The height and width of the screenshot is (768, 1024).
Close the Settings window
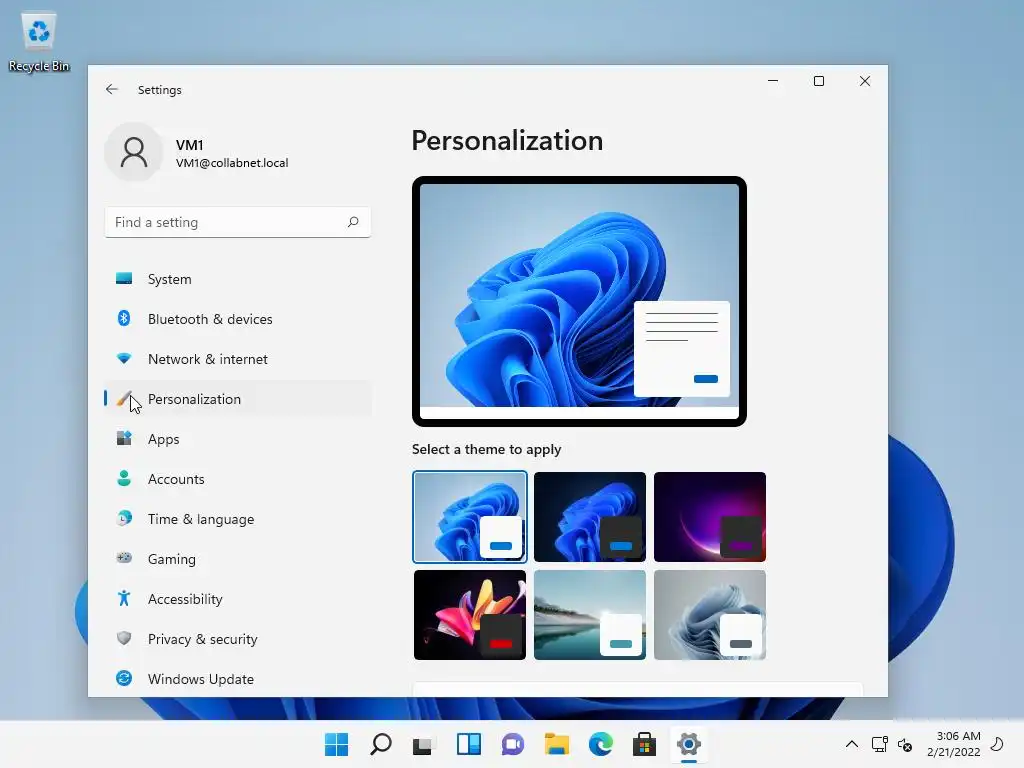pyautogui.click(x=865, y=81)
